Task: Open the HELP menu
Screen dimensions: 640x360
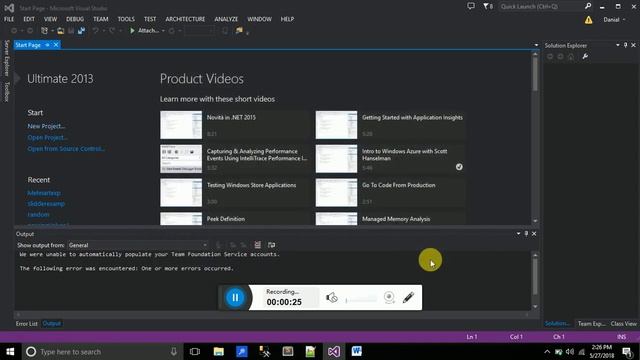Action: click(287, 19)
